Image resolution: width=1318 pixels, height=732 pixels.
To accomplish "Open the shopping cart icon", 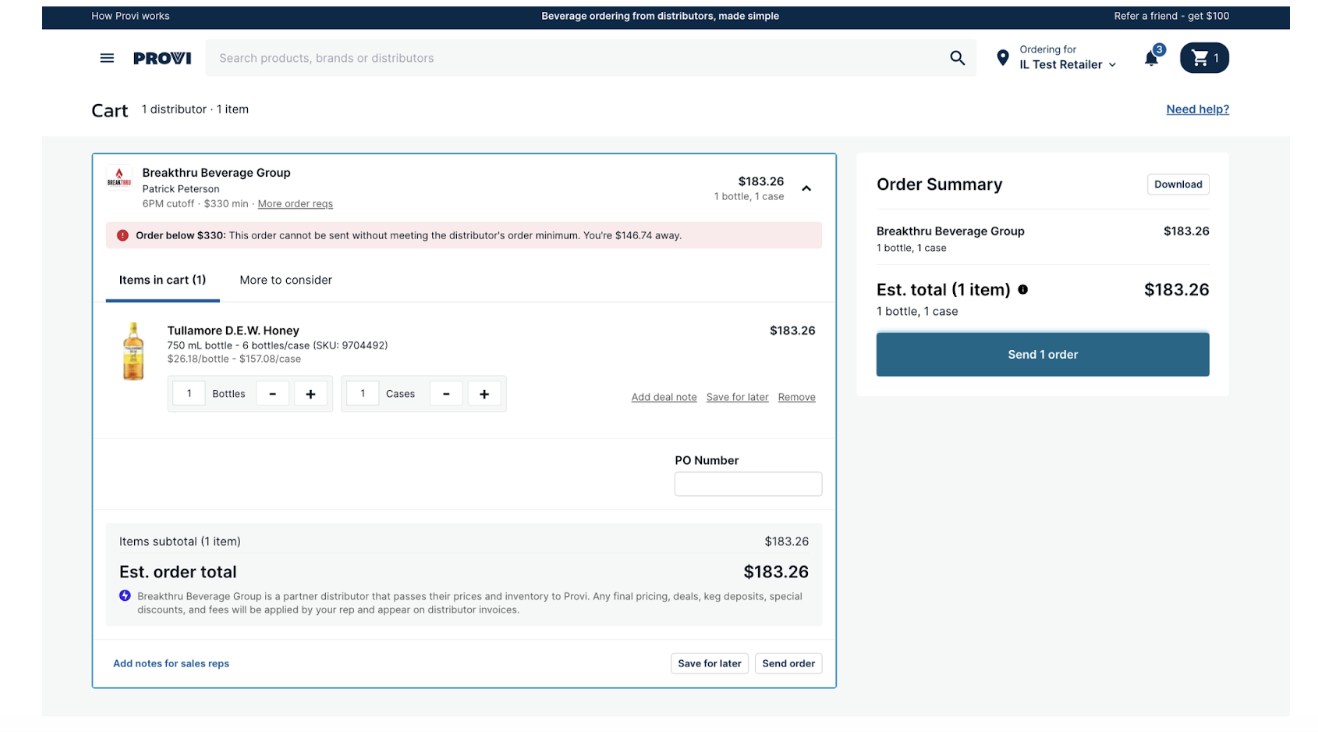I will click(1203, 58).
